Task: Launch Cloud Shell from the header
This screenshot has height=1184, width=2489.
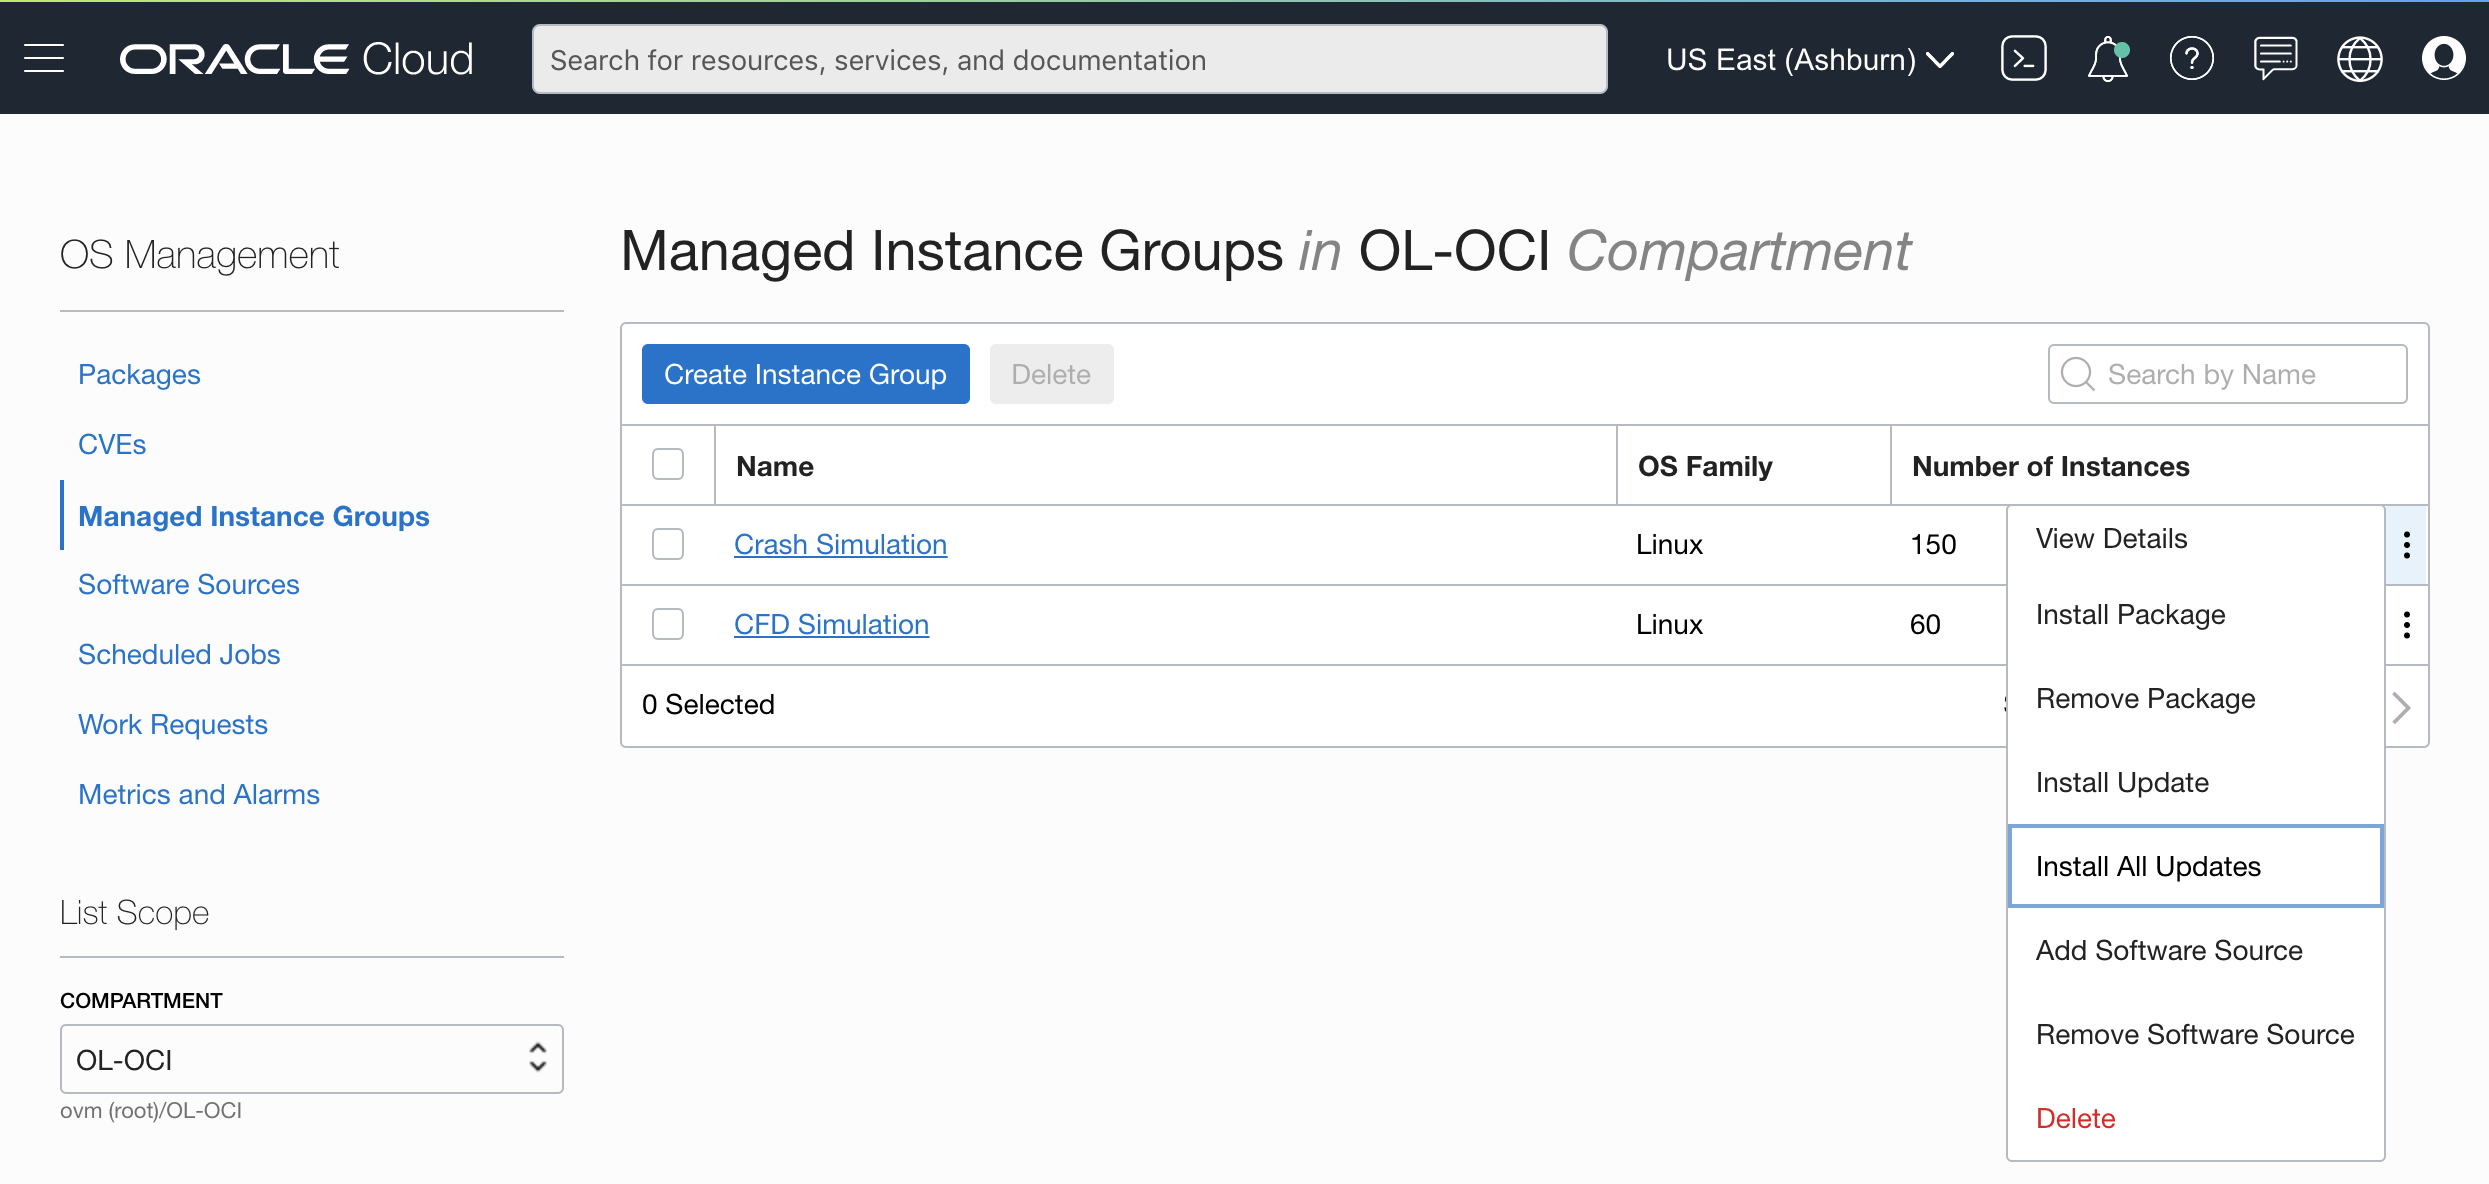Action: 2023,59
